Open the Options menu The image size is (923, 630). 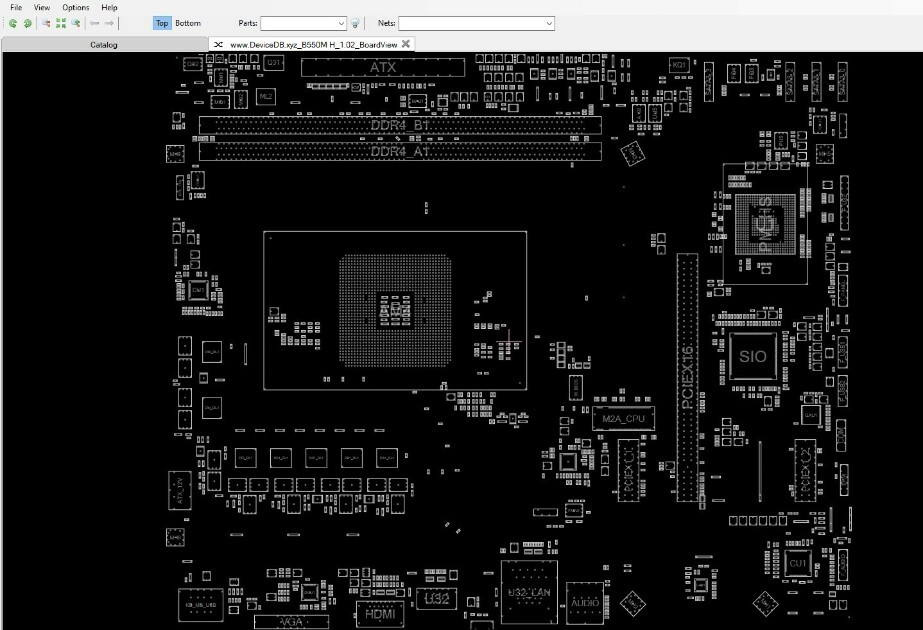click(x=76, y=7)
